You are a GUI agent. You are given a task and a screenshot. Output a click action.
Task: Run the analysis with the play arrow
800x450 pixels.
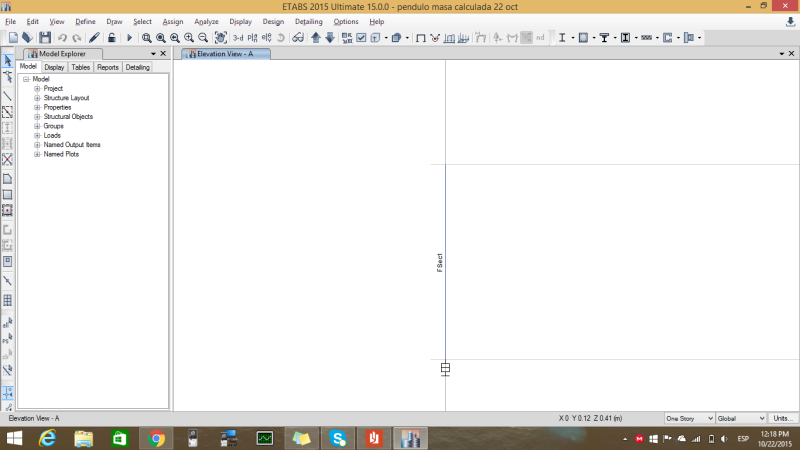[x=129, y=38]
